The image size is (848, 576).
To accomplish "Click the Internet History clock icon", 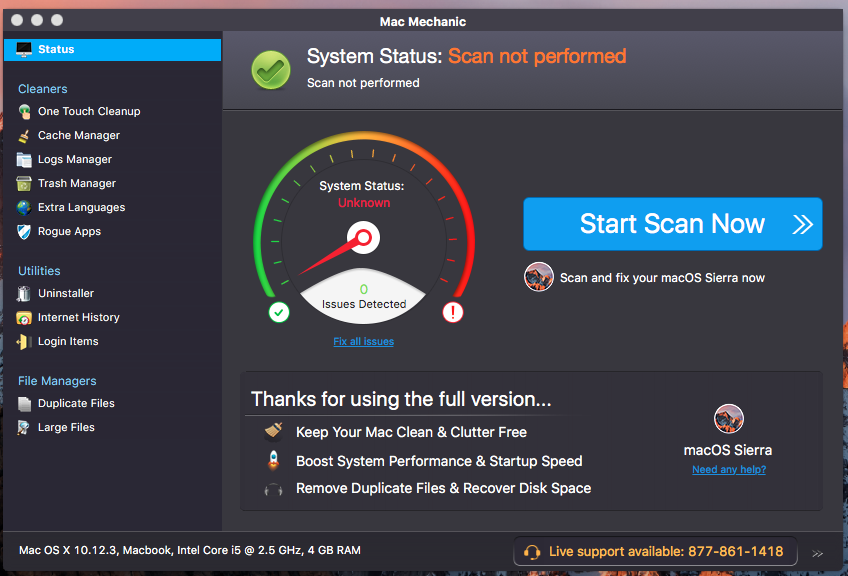I will coord(24,317).
